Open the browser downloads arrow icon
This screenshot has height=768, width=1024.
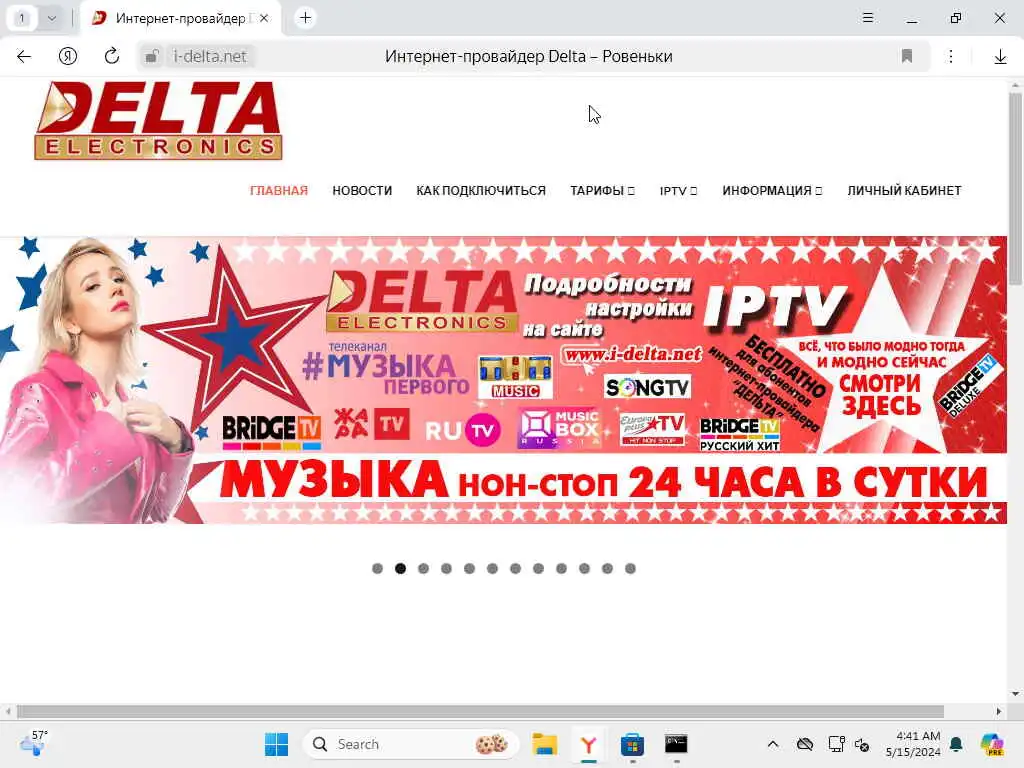(x=1000, y=57)
